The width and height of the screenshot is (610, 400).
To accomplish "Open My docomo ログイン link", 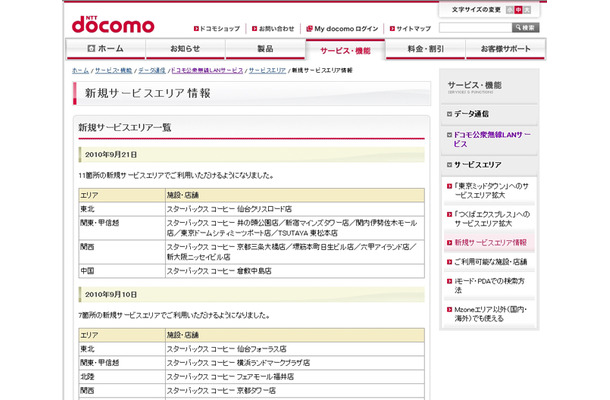I will coord(346,28).
